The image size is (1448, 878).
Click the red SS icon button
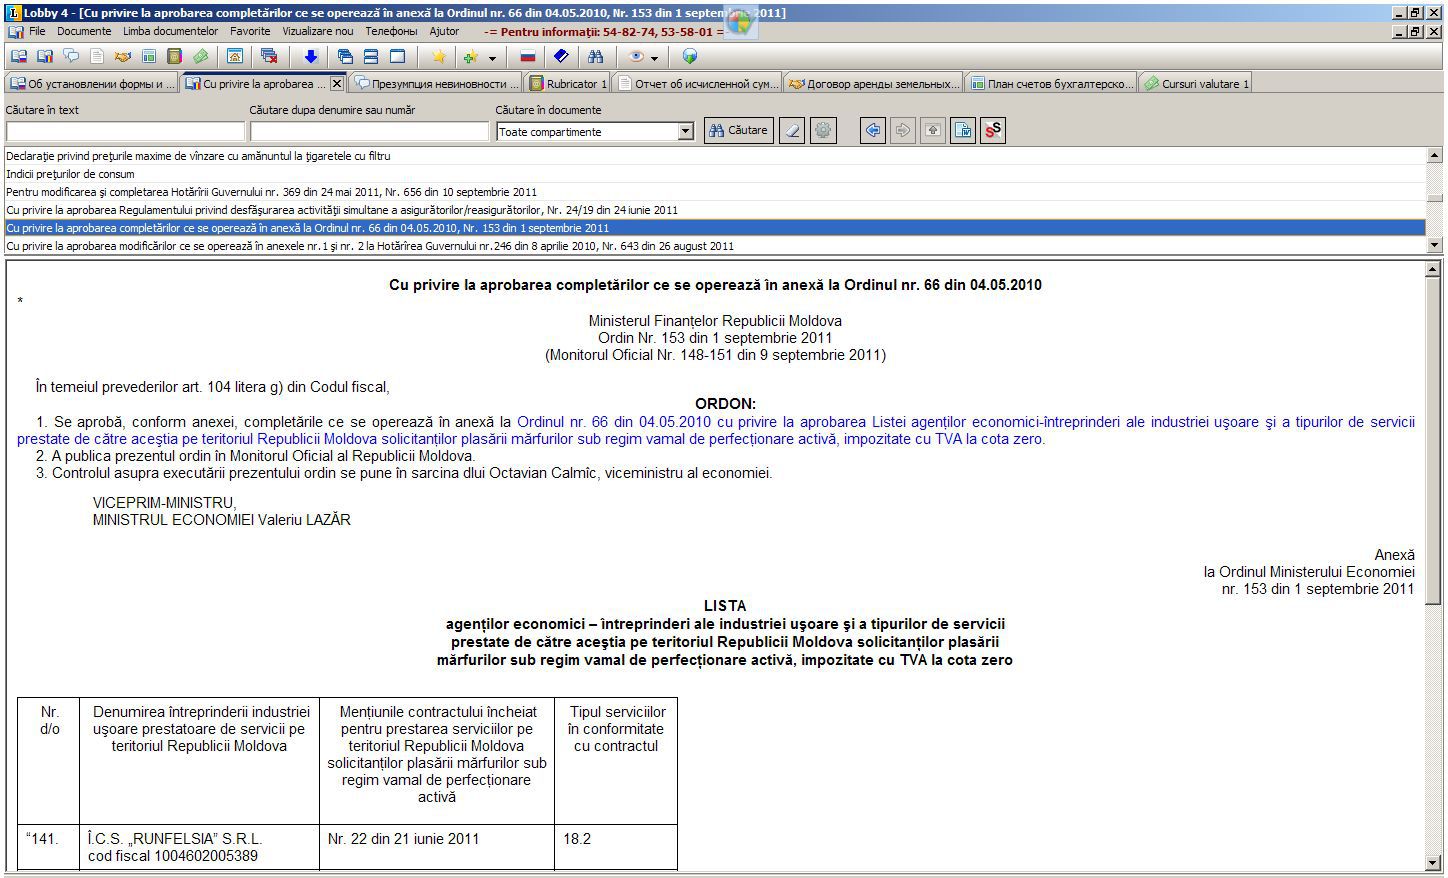point(993,130)
